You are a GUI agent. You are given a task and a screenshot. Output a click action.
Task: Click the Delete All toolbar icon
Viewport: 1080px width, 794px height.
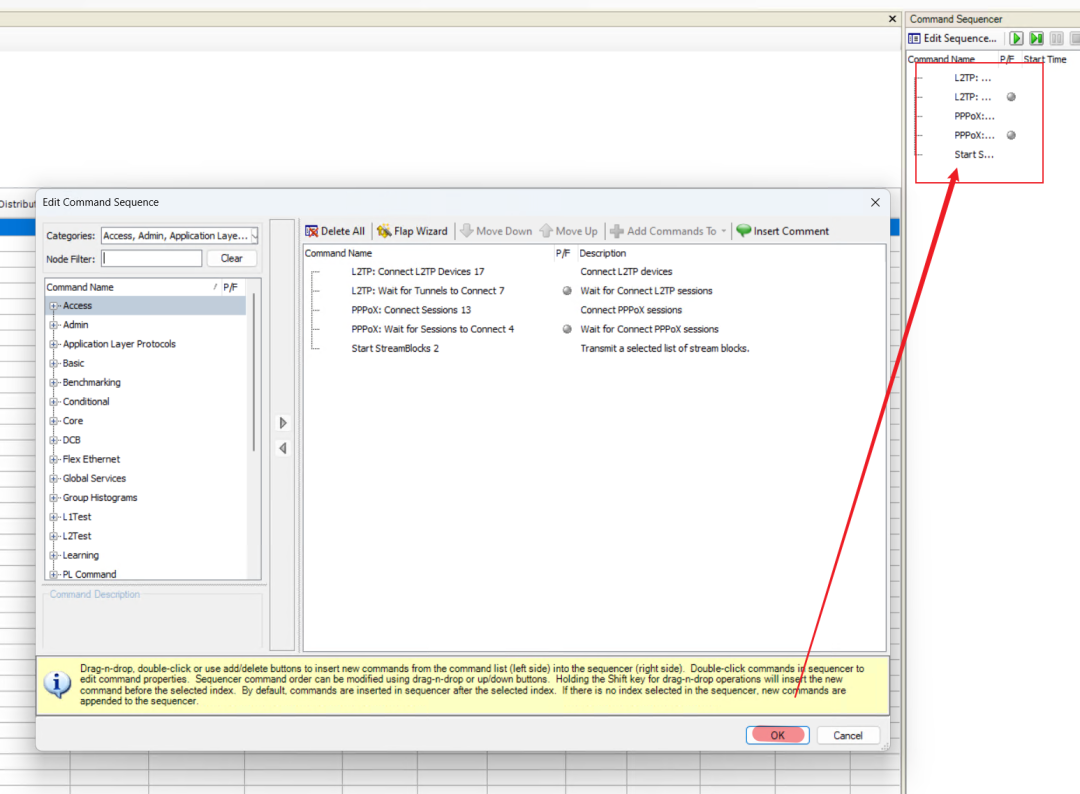pyautogui.click(x=312, y=231)
